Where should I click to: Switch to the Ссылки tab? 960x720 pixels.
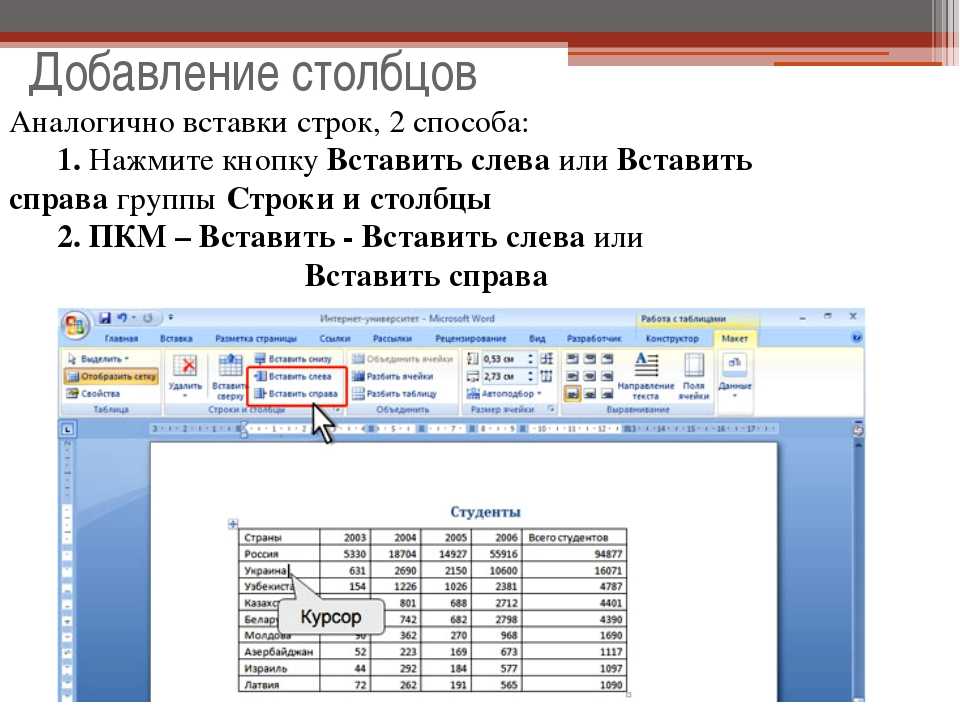[x=335, y=338]
